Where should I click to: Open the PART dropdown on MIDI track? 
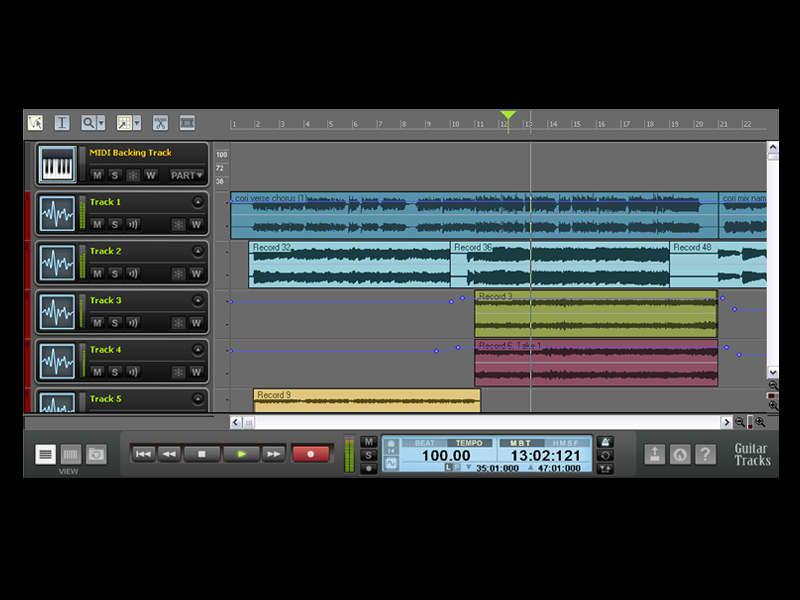click(187, 175)
